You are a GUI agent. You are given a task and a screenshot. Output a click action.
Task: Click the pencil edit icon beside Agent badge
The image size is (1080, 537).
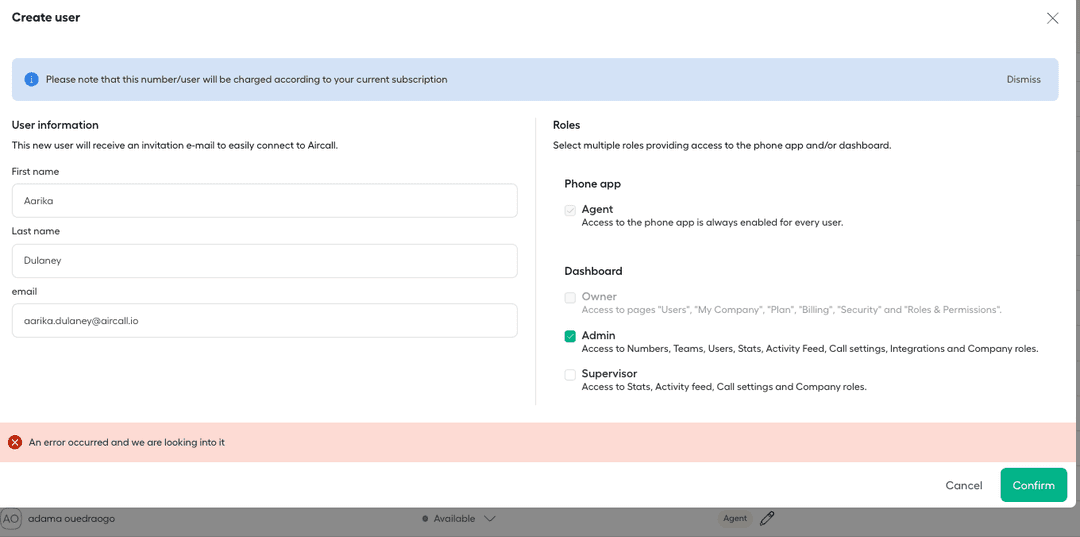coord(767,518)
